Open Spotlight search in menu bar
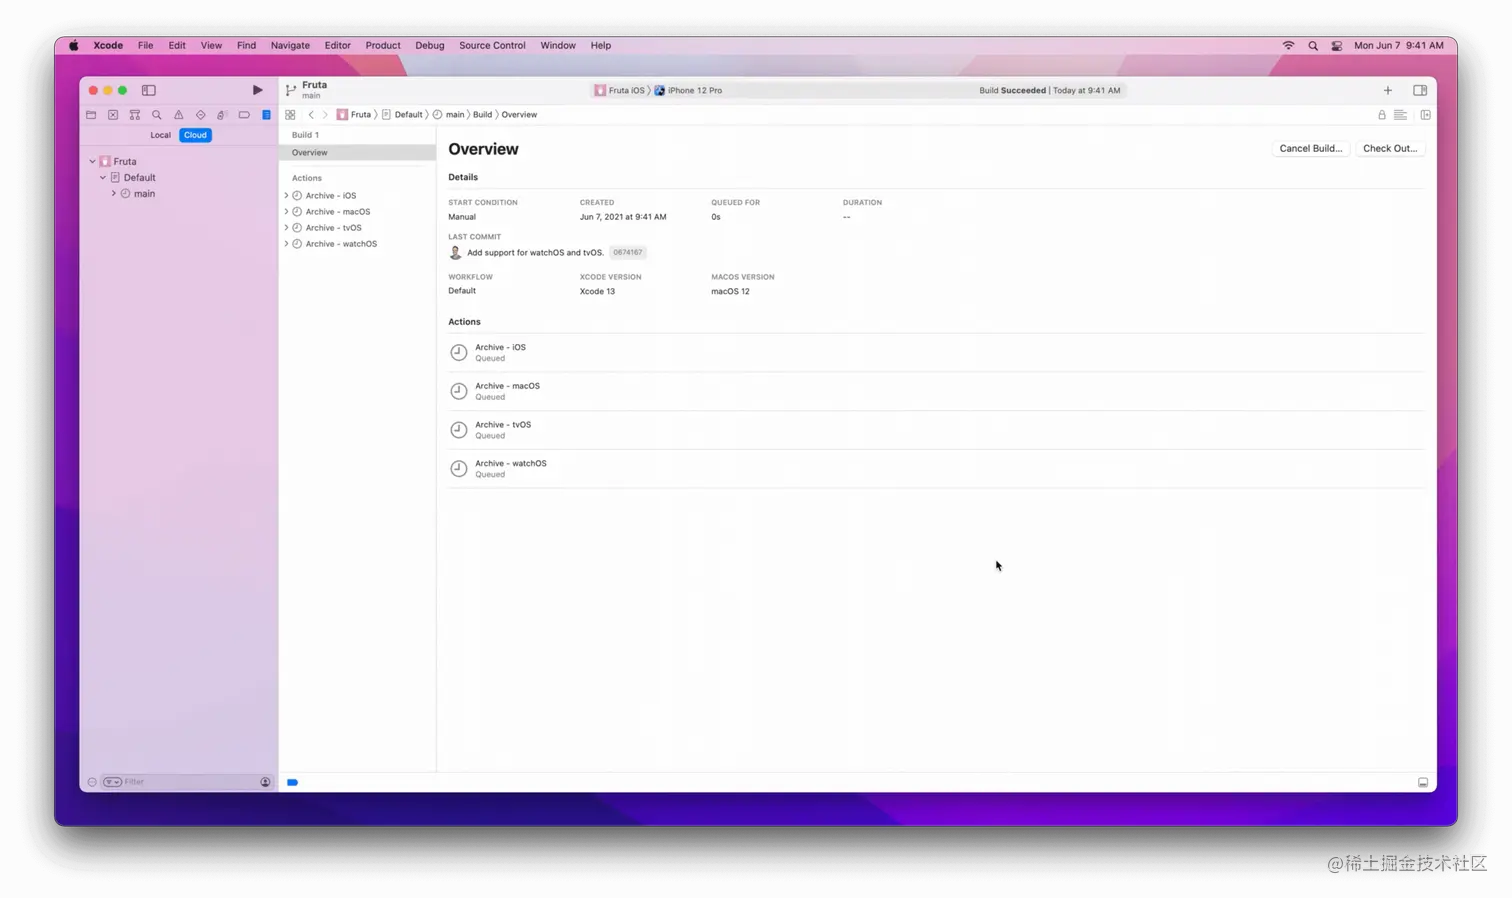 coord(1313,45)
